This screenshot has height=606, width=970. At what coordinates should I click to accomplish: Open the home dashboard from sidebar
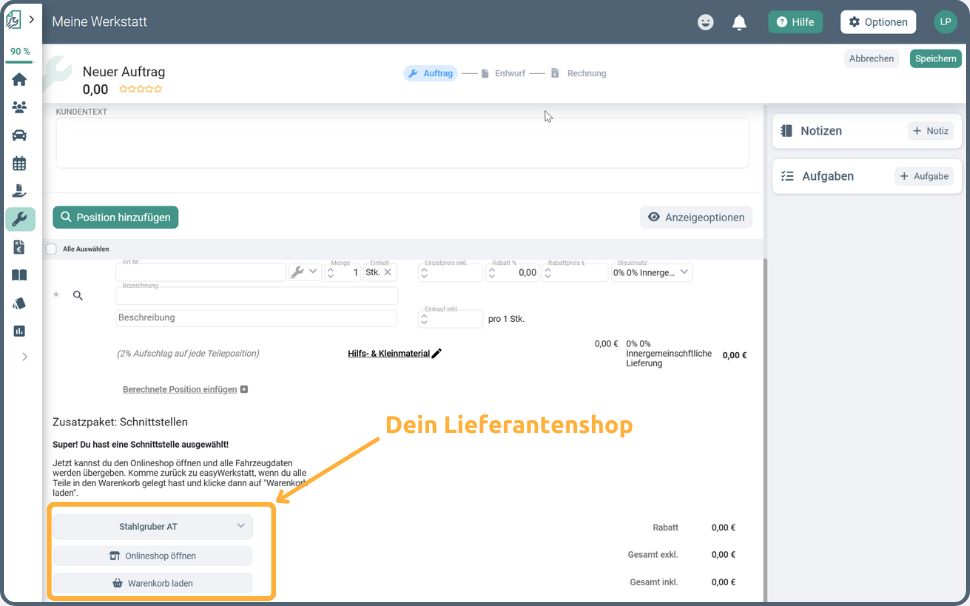[19, 80]
